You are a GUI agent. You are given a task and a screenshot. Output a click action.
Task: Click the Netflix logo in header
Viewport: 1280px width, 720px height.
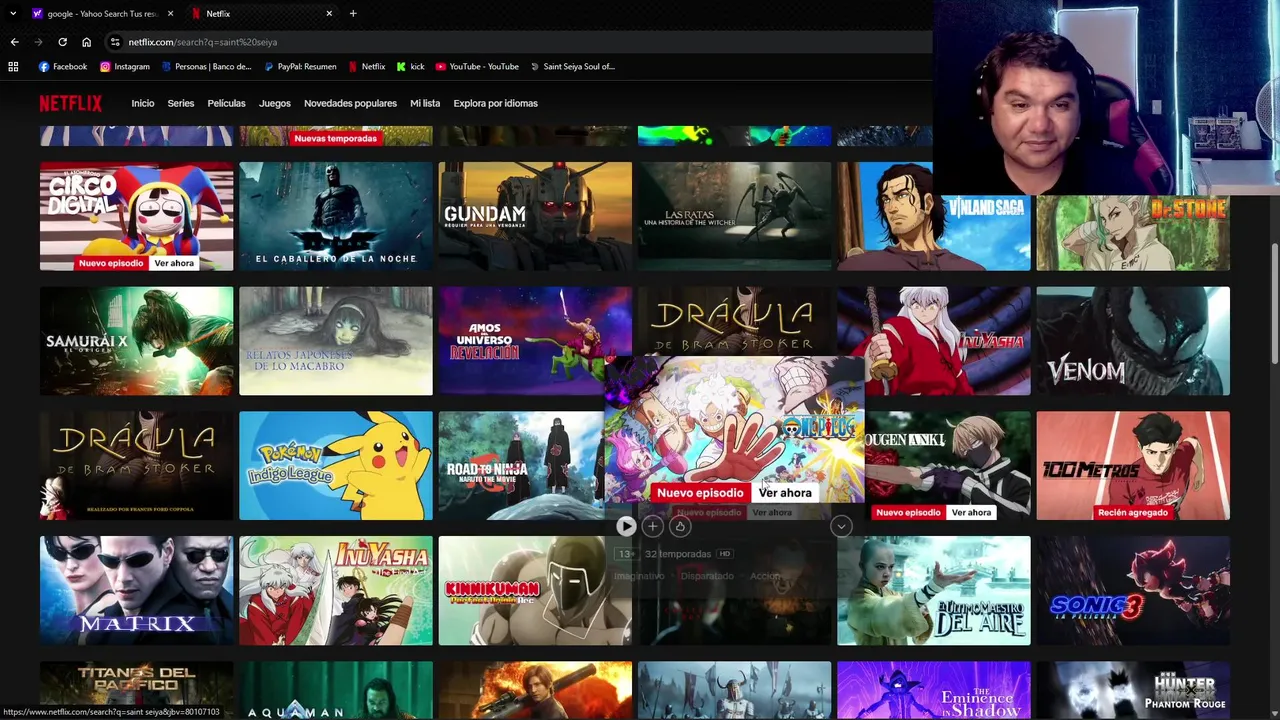point(71,103)
